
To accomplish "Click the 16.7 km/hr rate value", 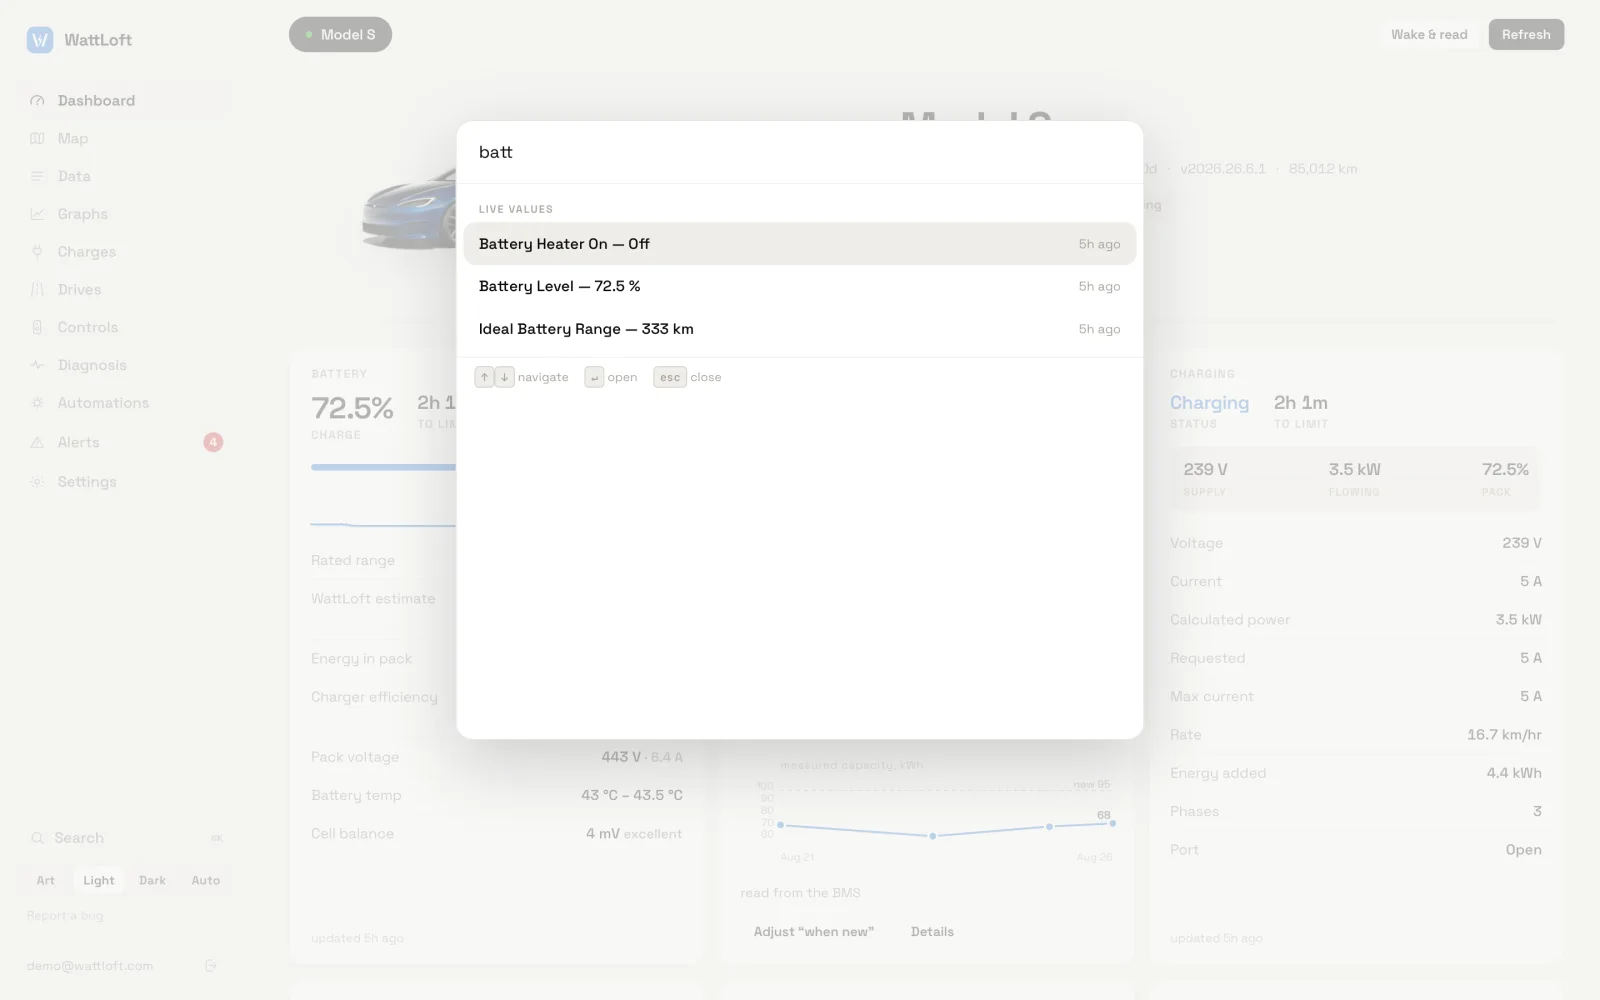I will coord(1504,735).
